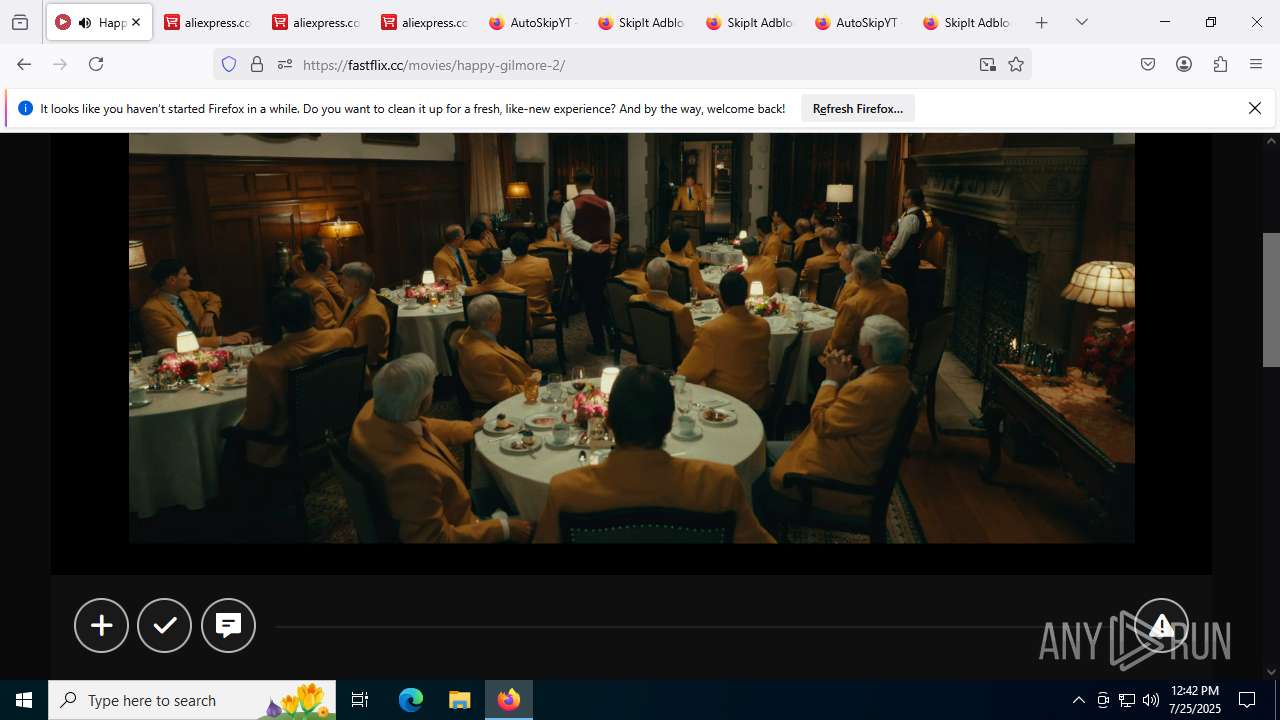Viewport: 1280px width, 720px height.
Task: Mark movie as watched with checkmark
Action: (164, 625)
